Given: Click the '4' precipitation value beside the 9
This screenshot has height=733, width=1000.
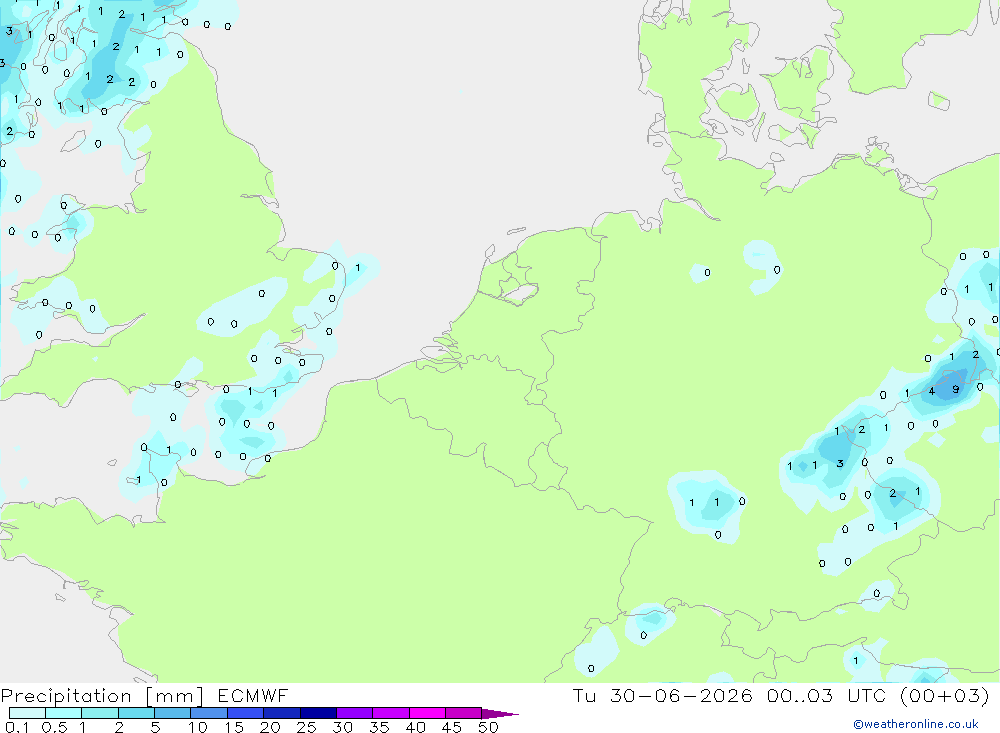Looking at the screenshot, I should [932, 391].
